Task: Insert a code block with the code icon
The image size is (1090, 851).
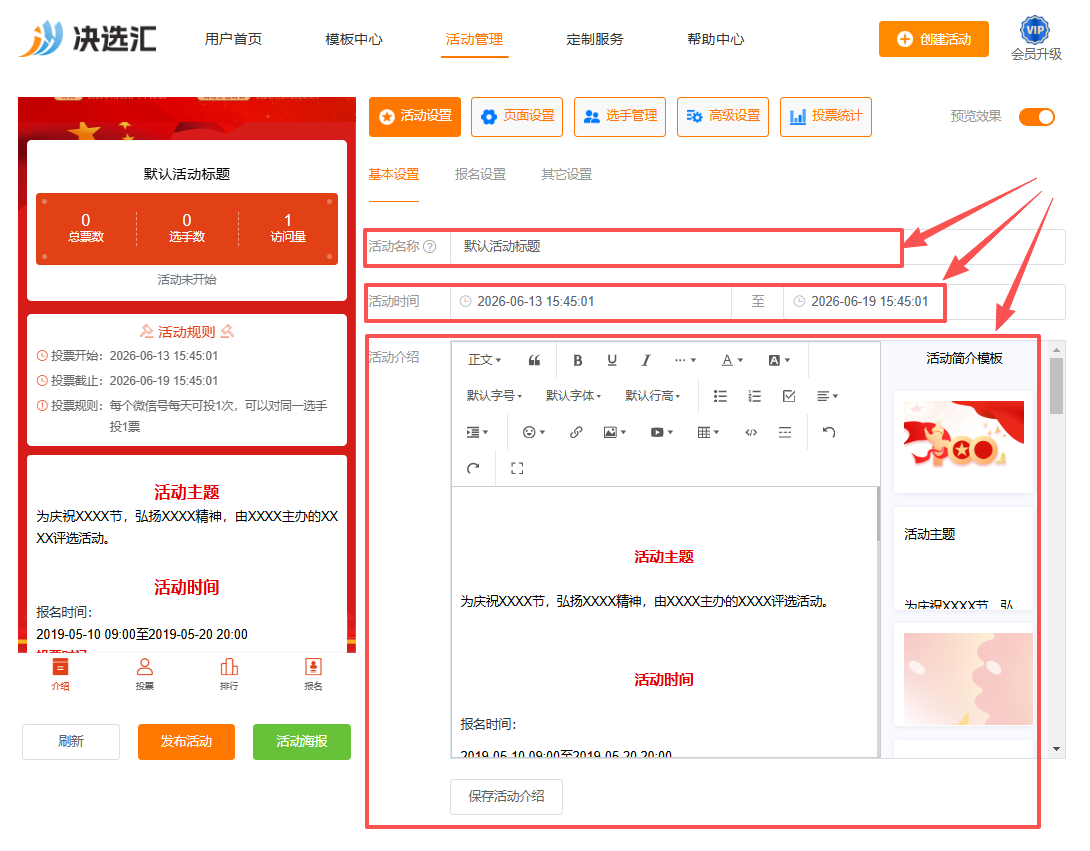Action: (x=751, y=432)
